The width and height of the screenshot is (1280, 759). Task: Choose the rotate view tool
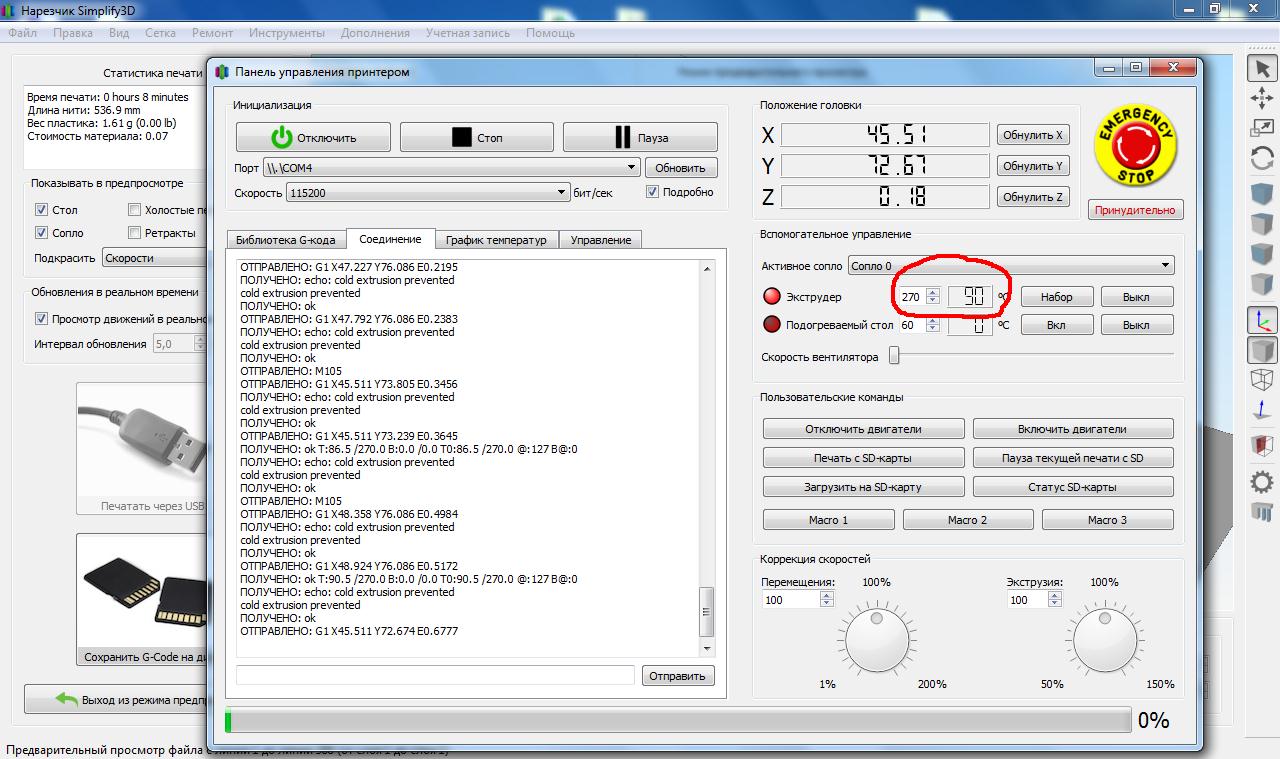tap(1262, 158)
